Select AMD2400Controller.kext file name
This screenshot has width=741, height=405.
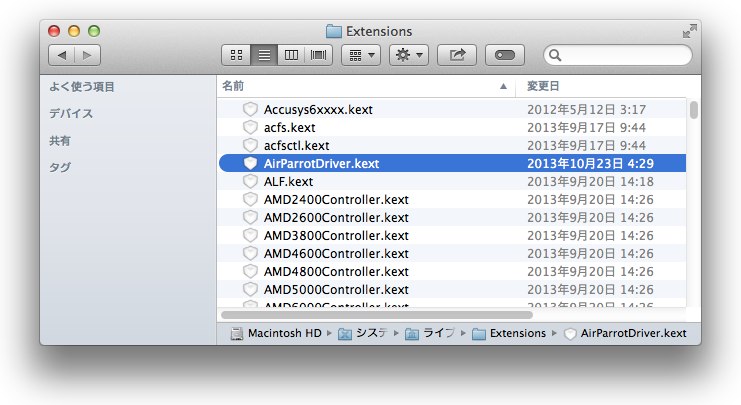[336, 199]
